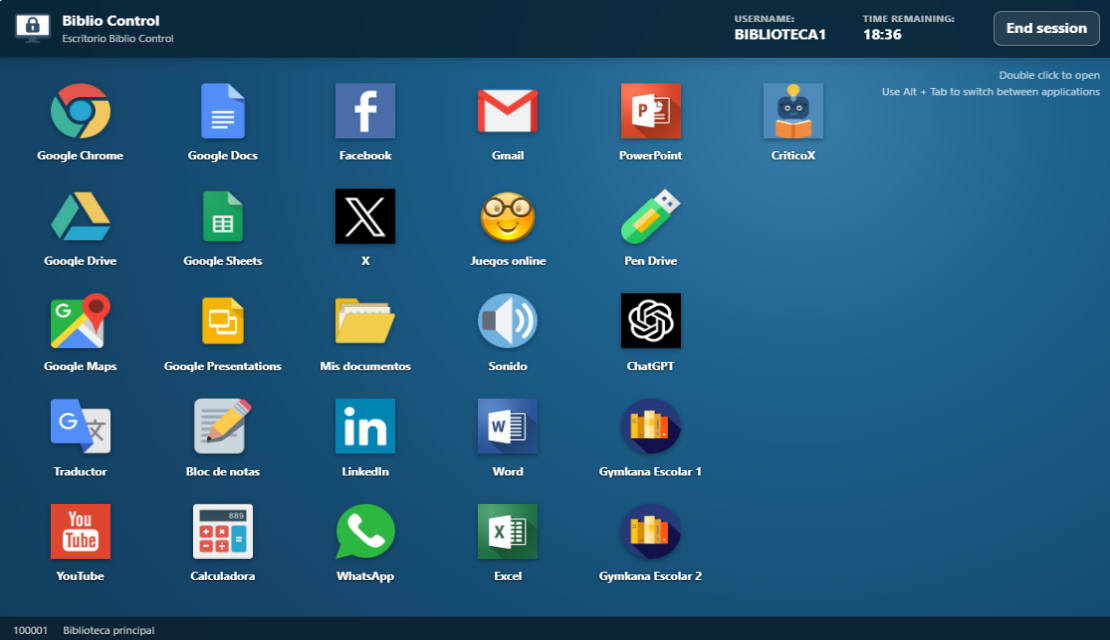Click the Biblio Control lock logo
The width and height of the screenshot is (1110, 640).
tap(33, 28)
